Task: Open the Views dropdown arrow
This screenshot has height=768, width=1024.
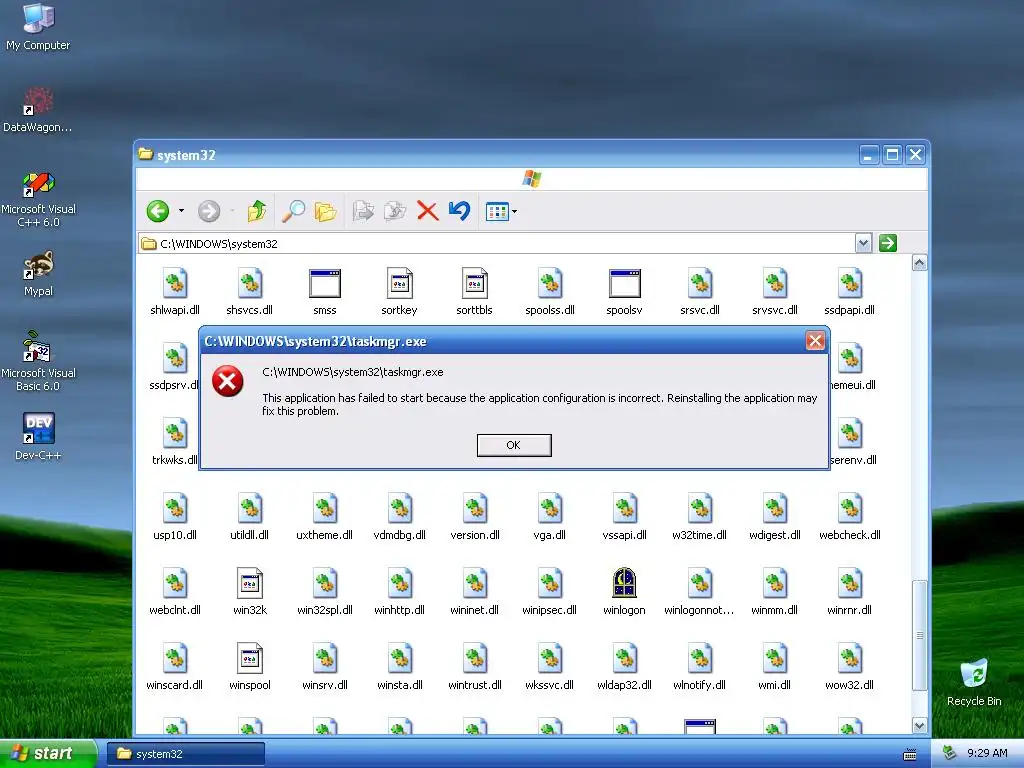Action: pos(515,212)
